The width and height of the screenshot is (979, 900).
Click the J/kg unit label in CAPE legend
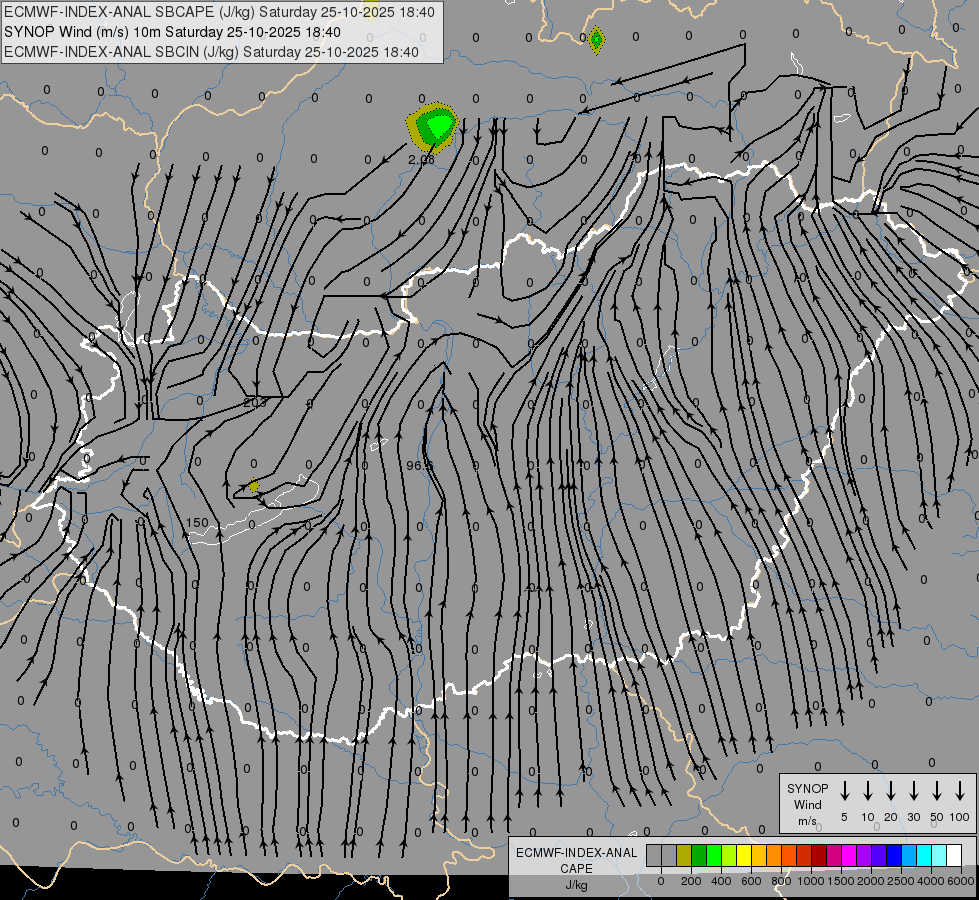[576, 885]
